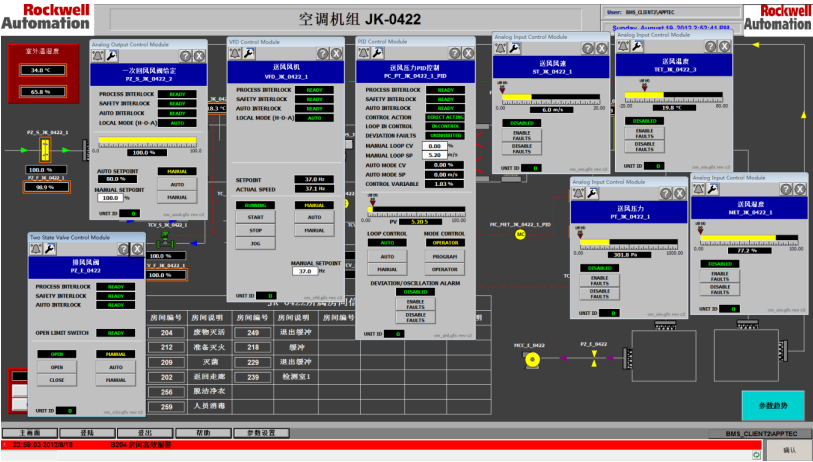Click the cyan 参数趋势 button
The width and height of the screenshot is (813, 462).
point(771,405)
